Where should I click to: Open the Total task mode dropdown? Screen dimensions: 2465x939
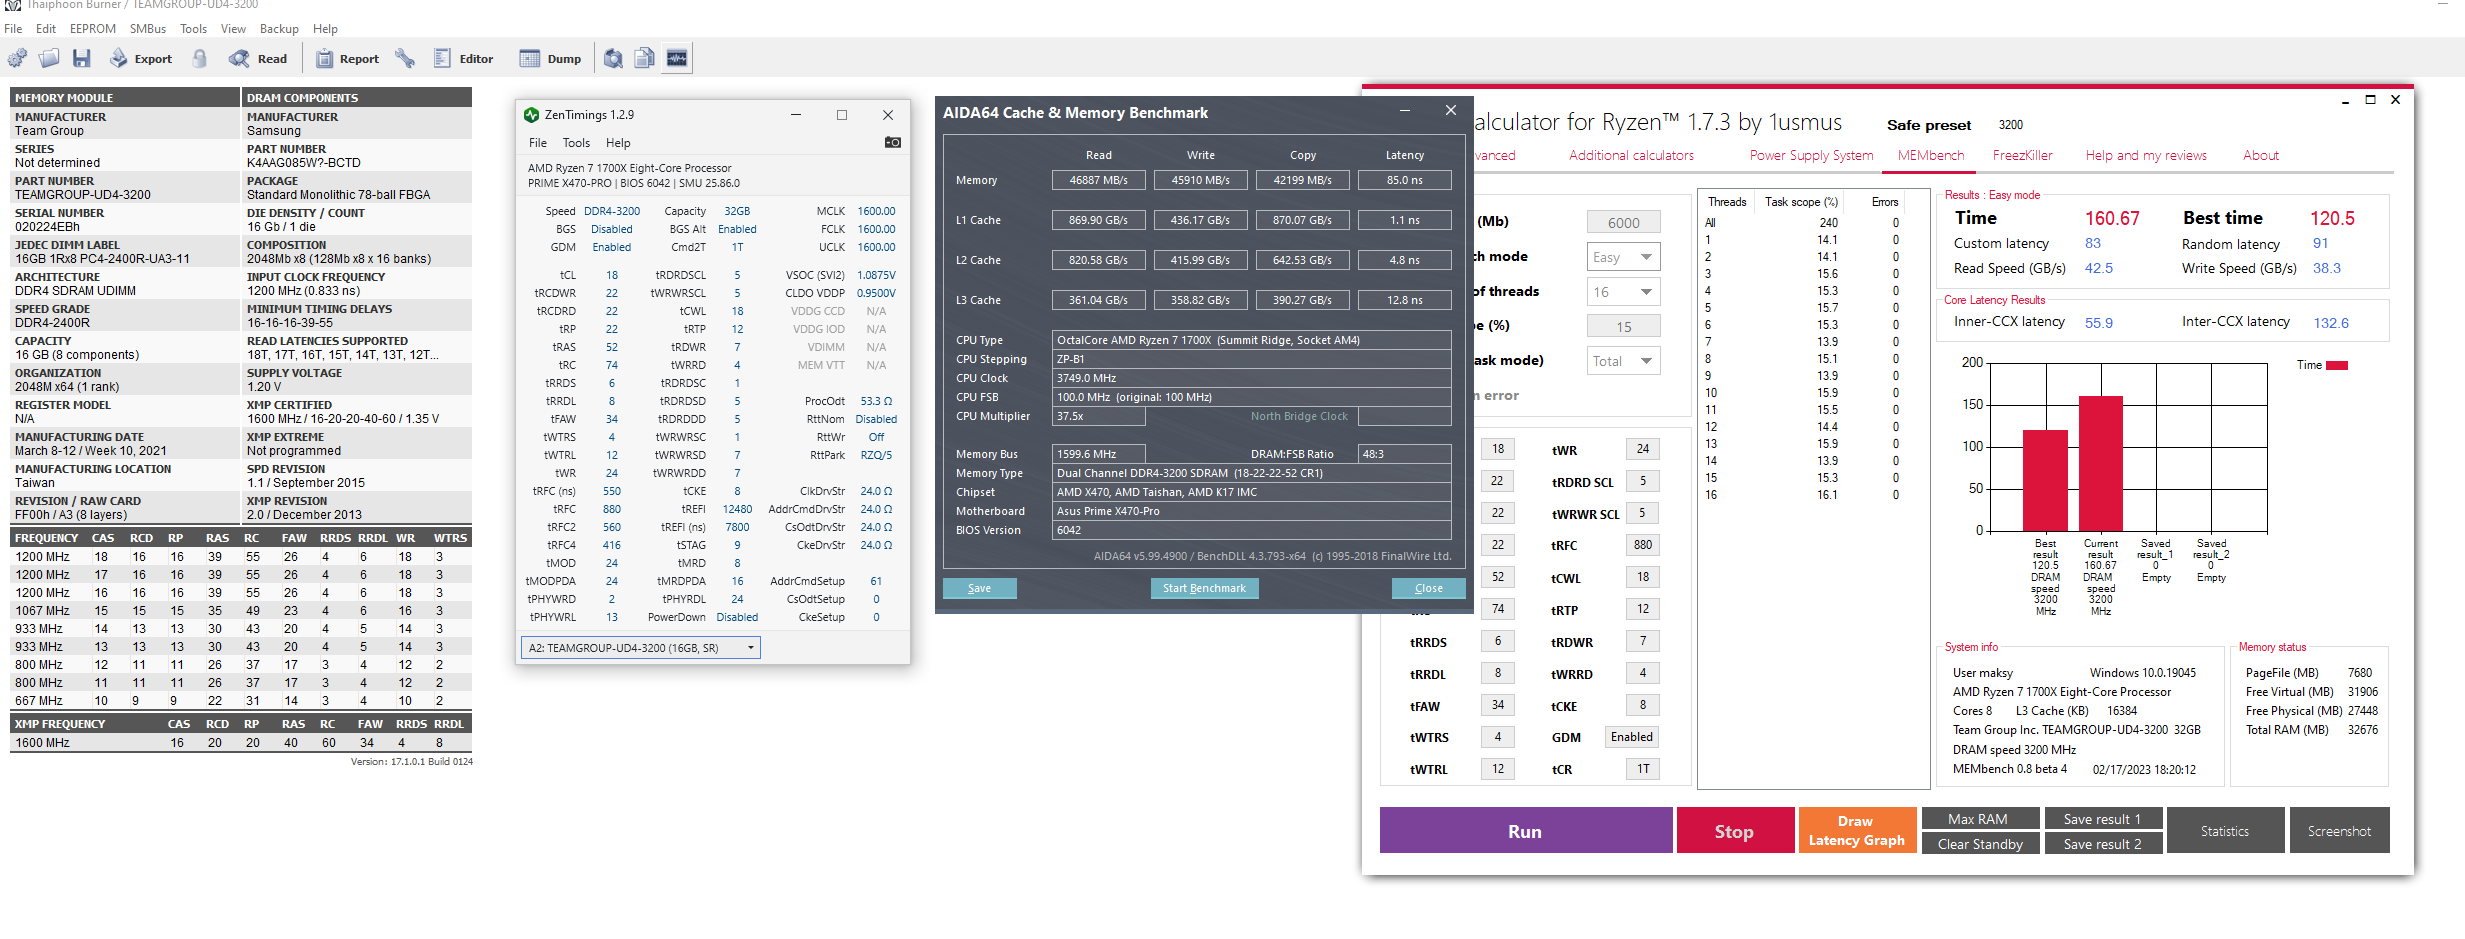click(x=1624, y=361)
